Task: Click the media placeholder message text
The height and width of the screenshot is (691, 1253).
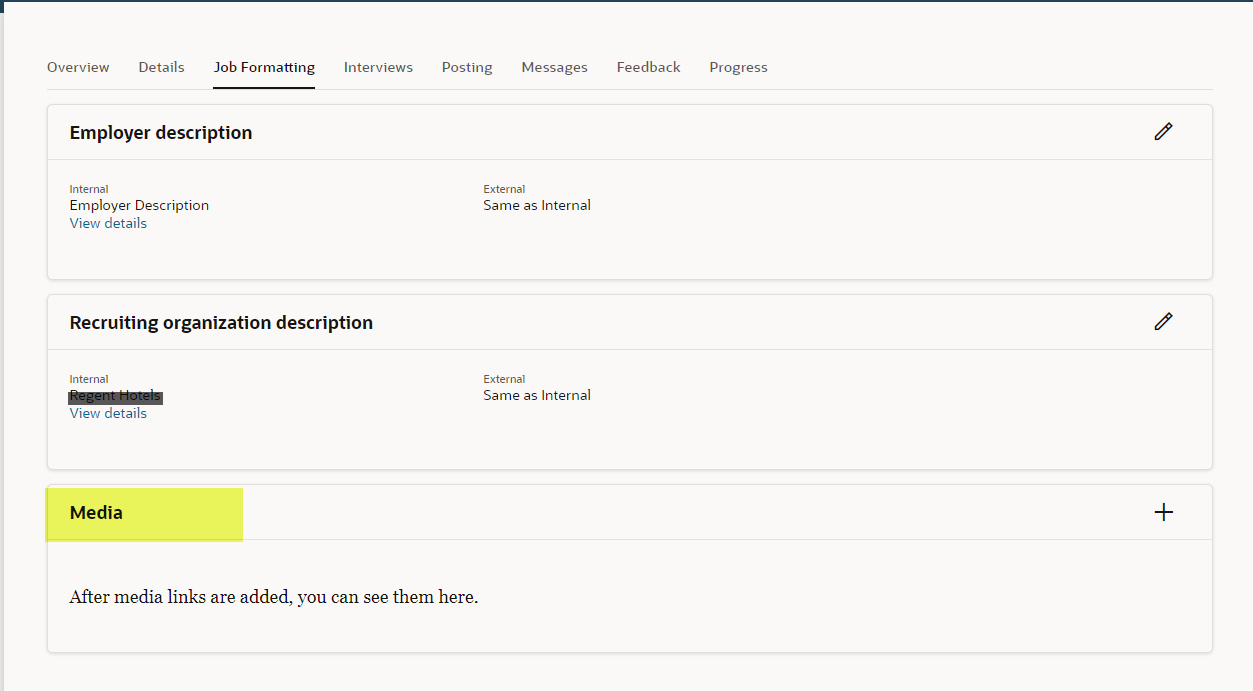Action: (x=273, y=596)
